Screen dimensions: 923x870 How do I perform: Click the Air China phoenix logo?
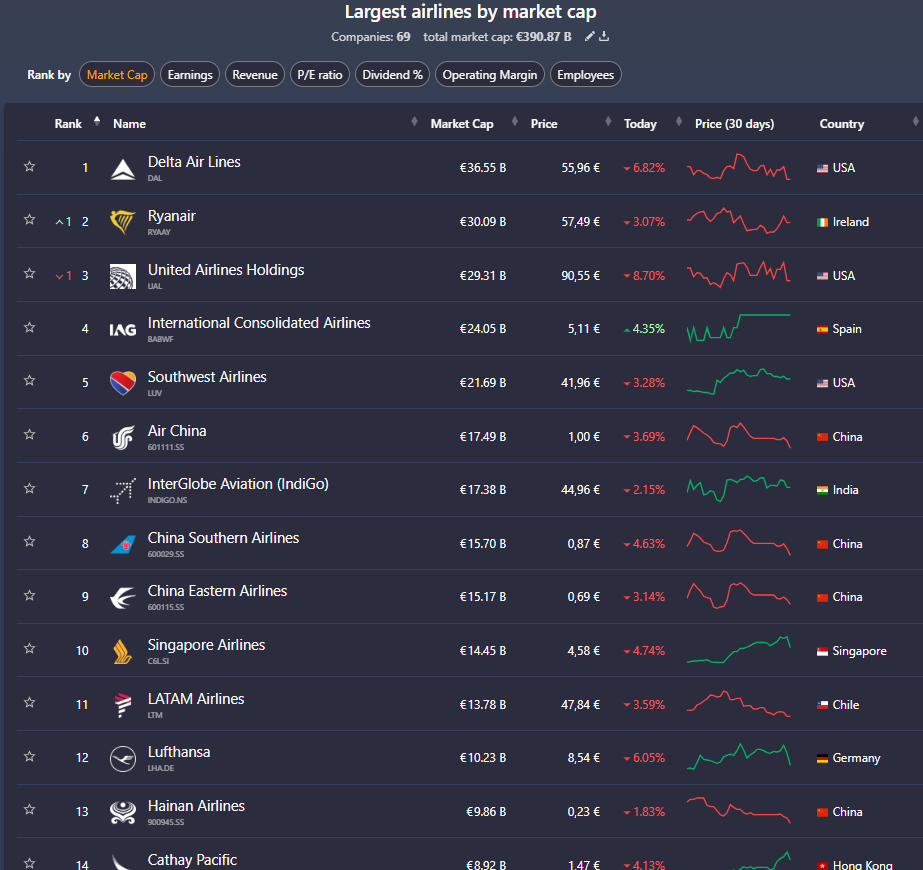pos(123,437)
